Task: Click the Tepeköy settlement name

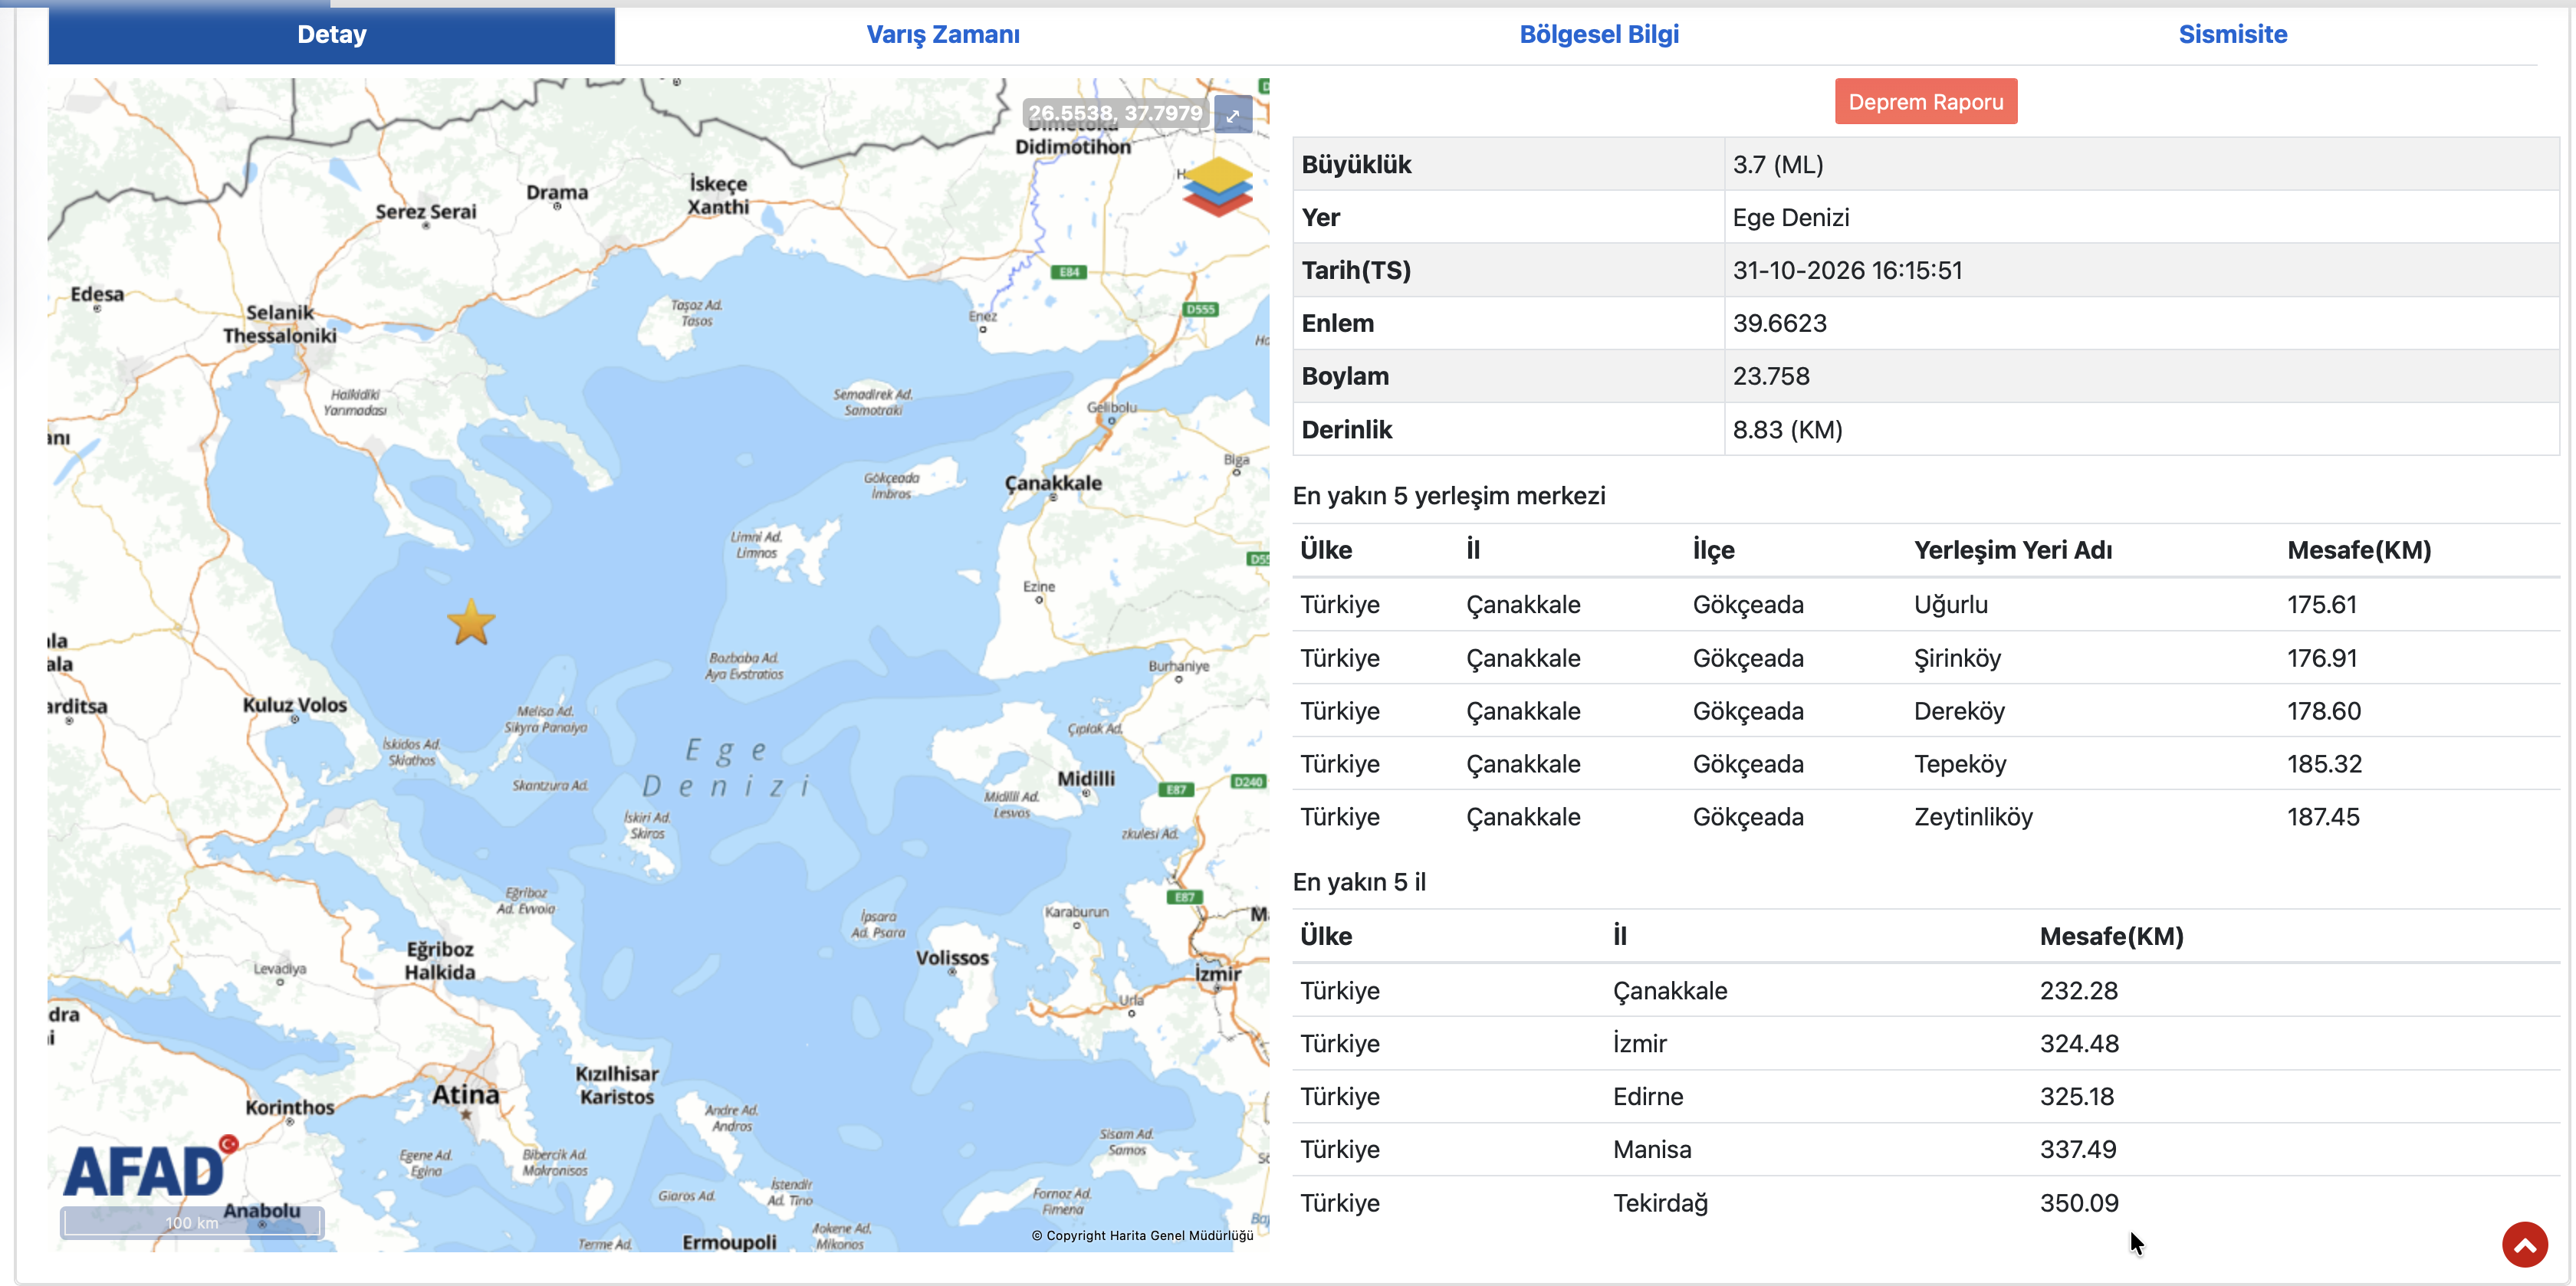Action: (x=1960, y=764)
